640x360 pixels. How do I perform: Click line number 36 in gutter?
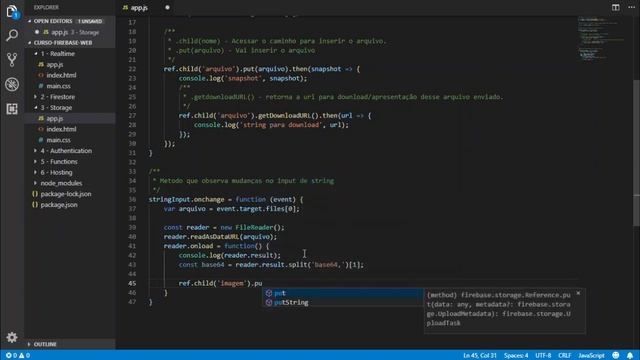tap(132, 199)
